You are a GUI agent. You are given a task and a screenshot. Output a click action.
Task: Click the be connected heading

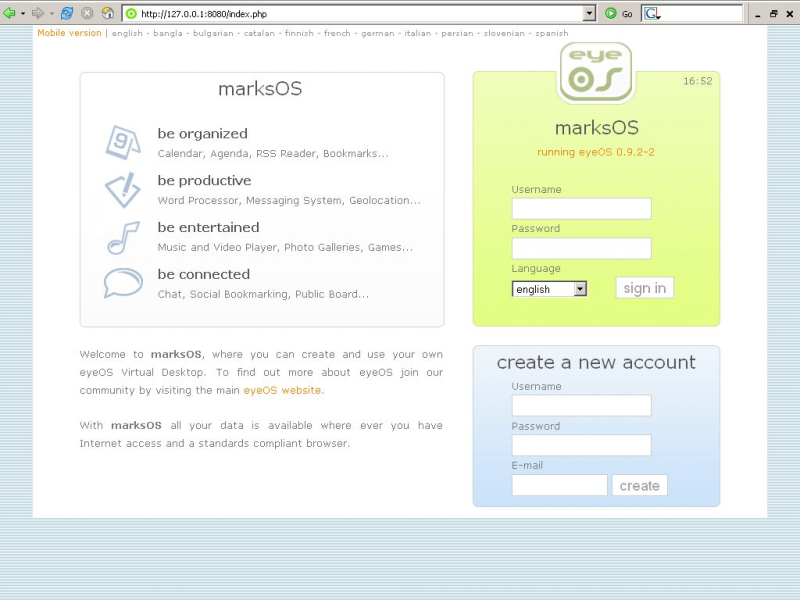pos(204,274)
